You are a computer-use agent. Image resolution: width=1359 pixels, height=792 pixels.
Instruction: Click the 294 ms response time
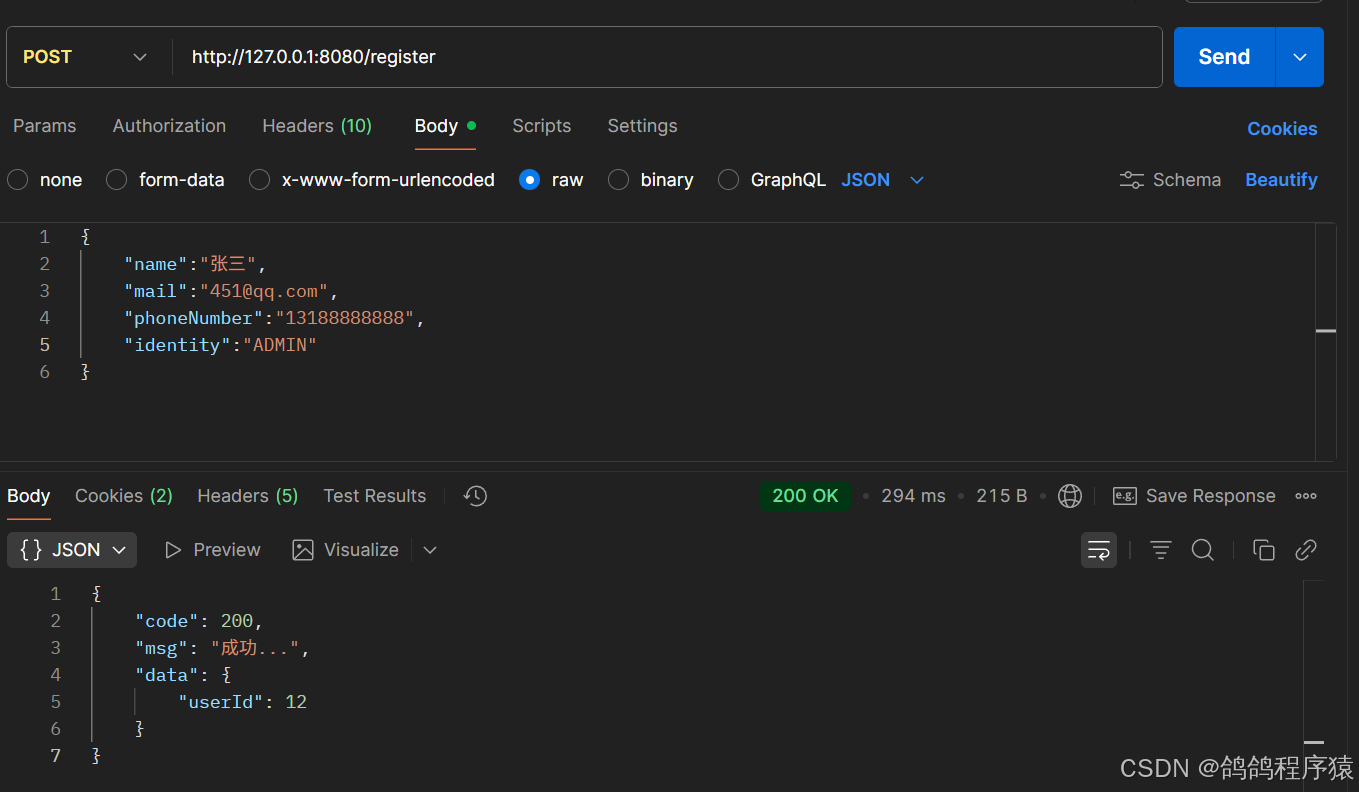[x=913, y=496]
